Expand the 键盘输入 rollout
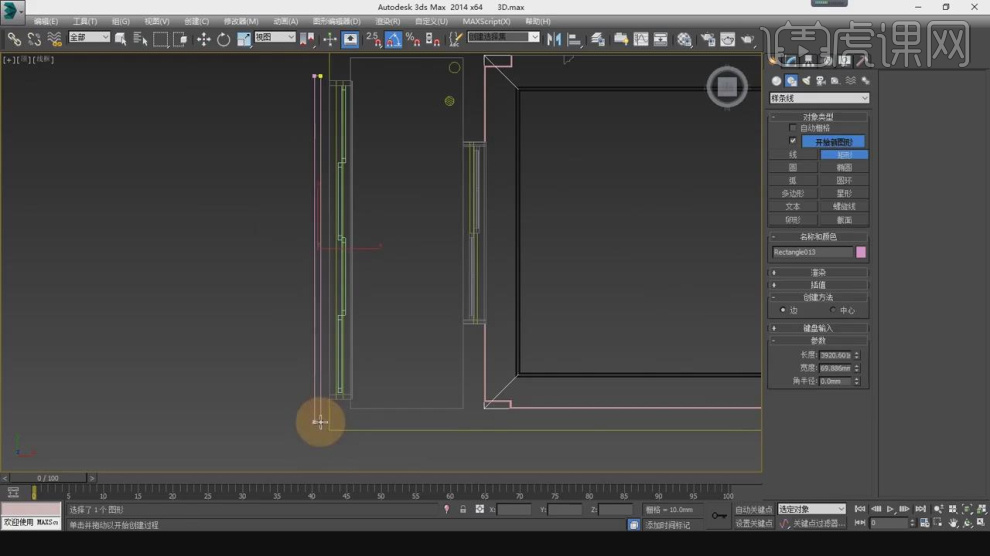Image resolution: width=990 pixels, height=556 pixels. tap(818, 328)
